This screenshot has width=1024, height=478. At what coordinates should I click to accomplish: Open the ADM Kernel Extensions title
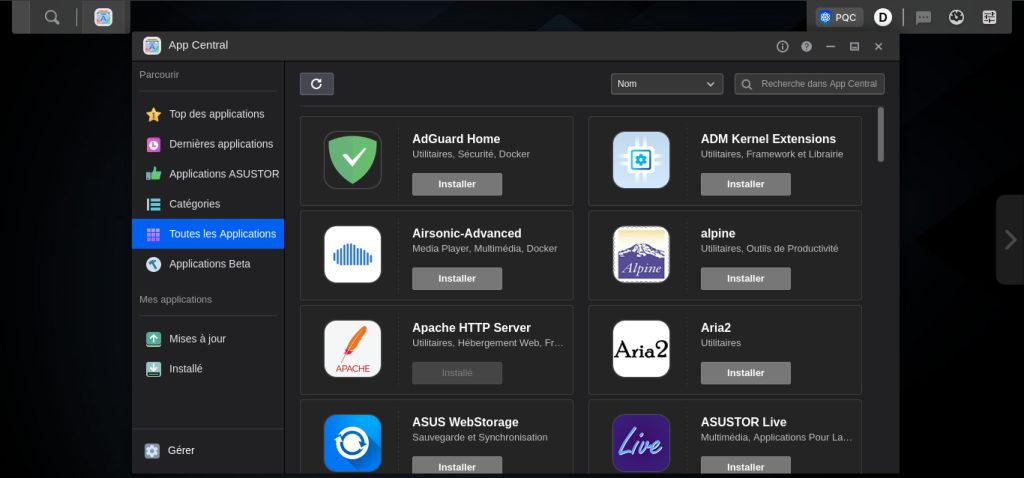(768, 139)
